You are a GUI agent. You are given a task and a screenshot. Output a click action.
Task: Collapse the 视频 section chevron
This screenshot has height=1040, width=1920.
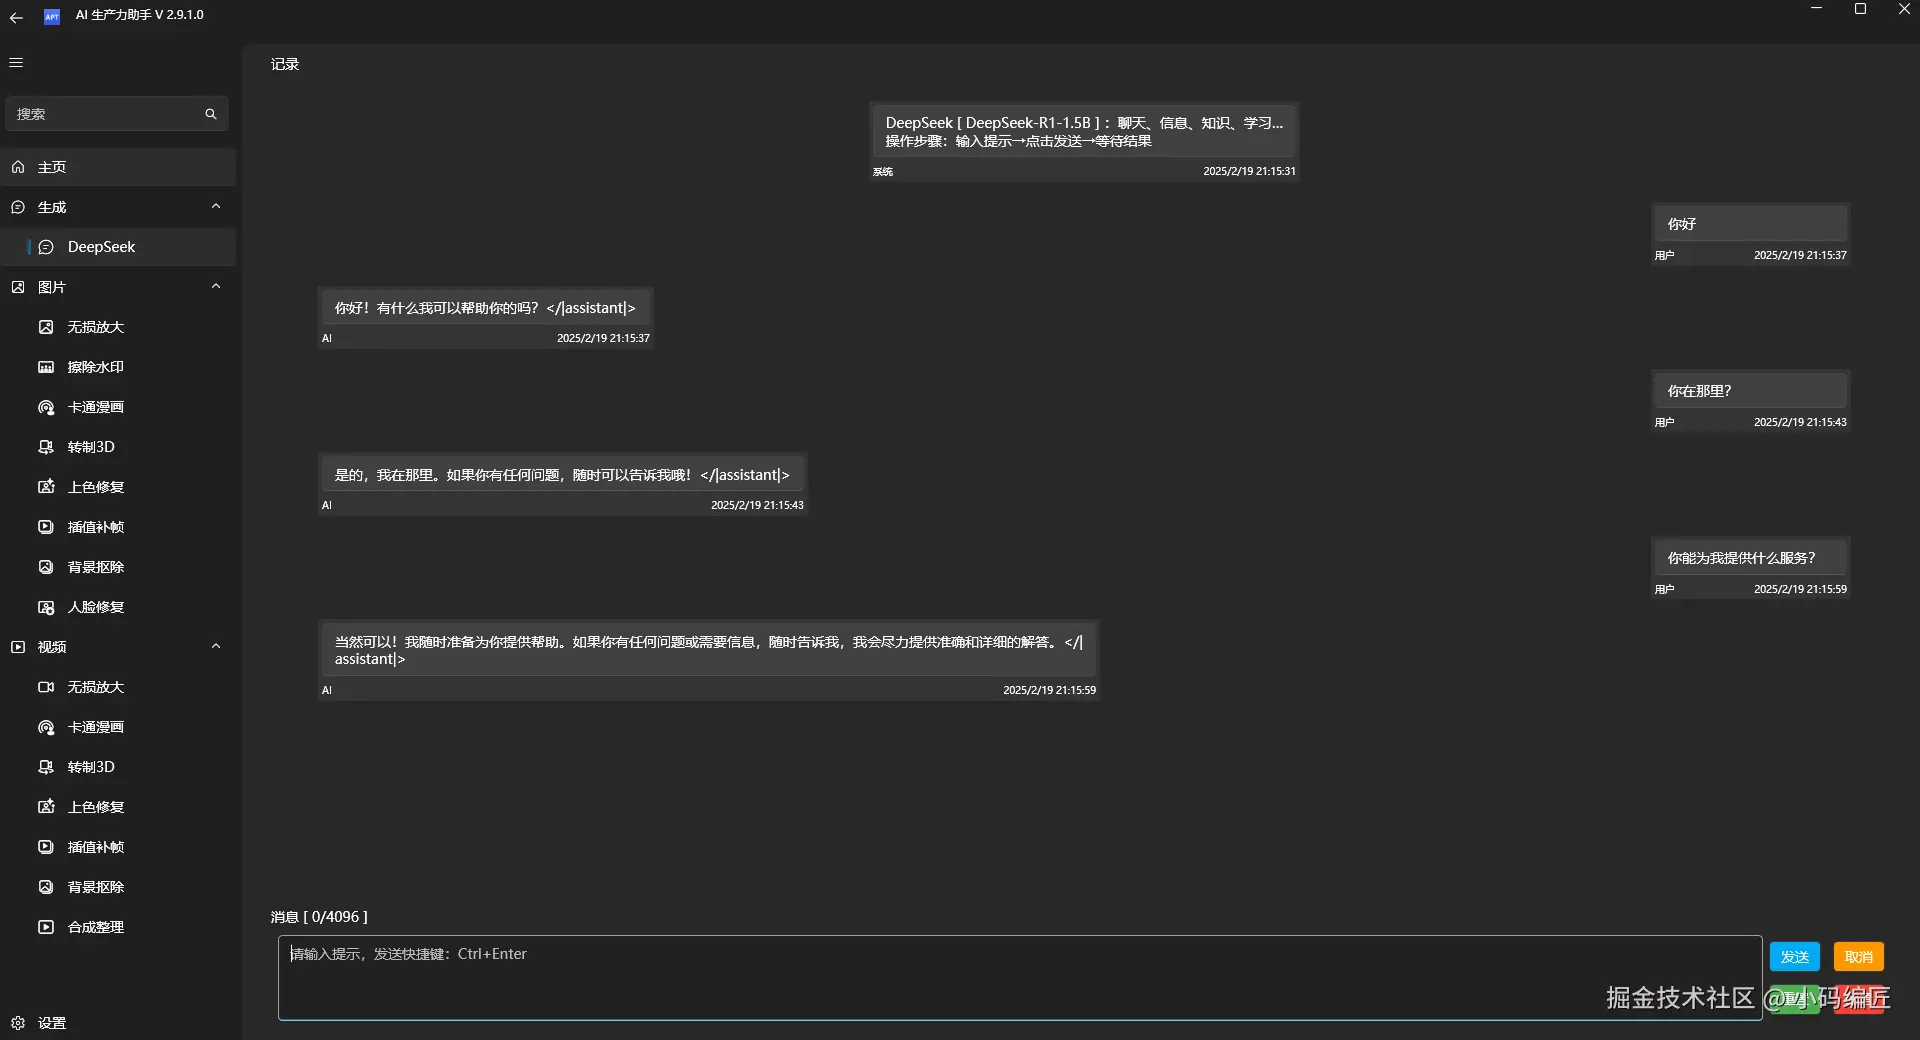tap(216, 647)
